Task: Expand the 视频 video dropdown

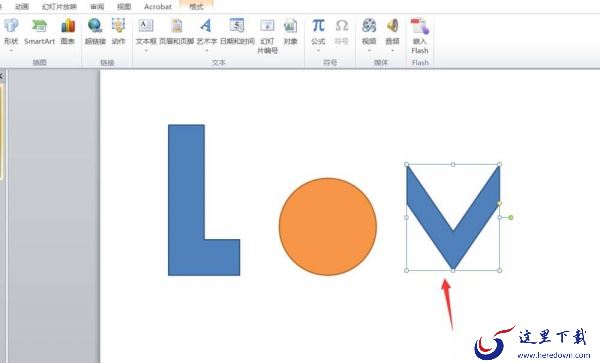Action: tap(369, 50)
